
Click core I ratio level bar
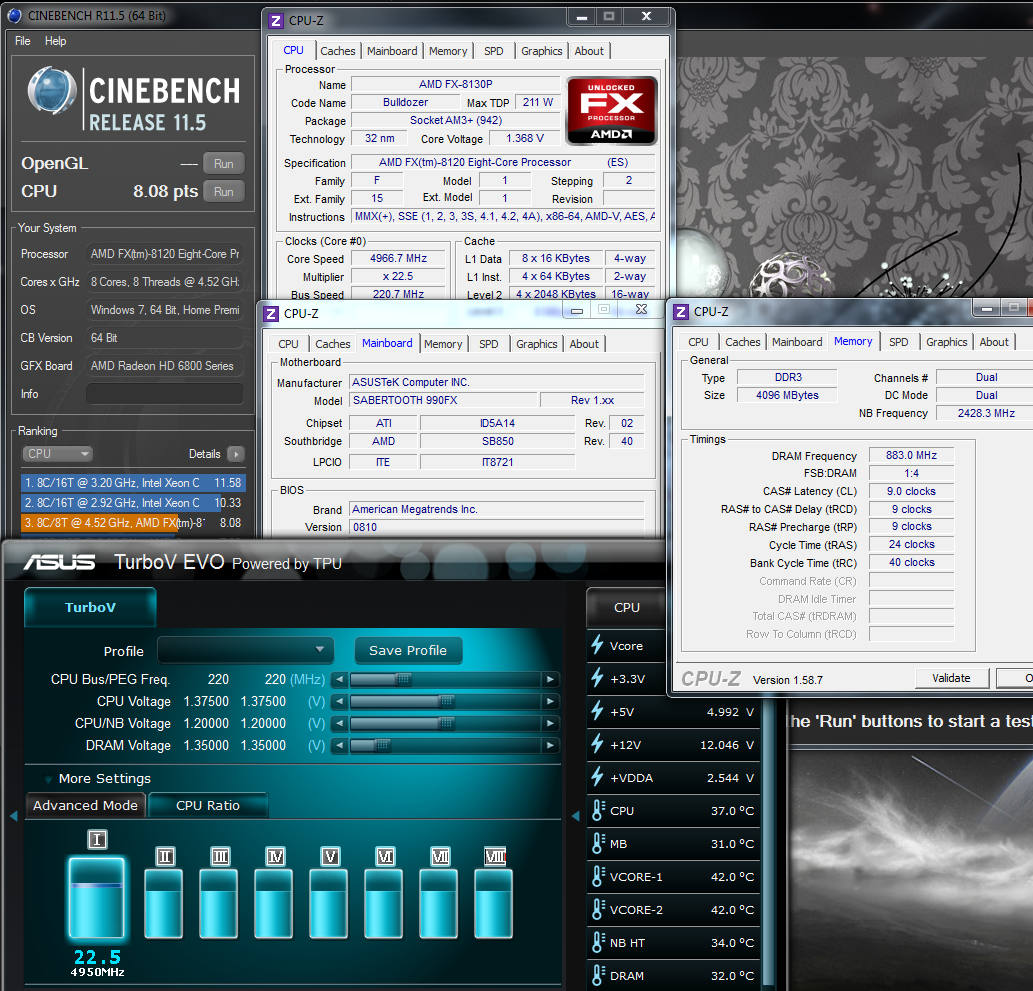pos(97,897)
